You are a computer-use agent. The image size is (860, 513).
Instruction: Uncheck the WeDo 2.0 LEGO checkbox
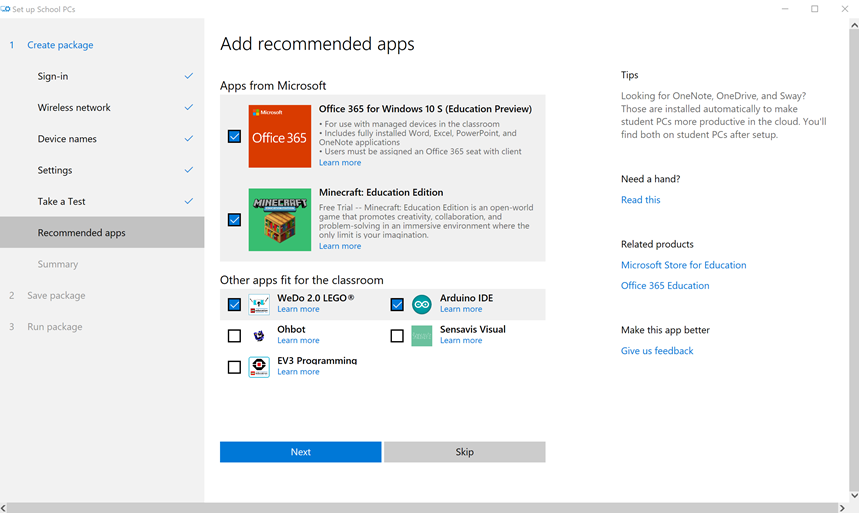[x=234, y=304]
